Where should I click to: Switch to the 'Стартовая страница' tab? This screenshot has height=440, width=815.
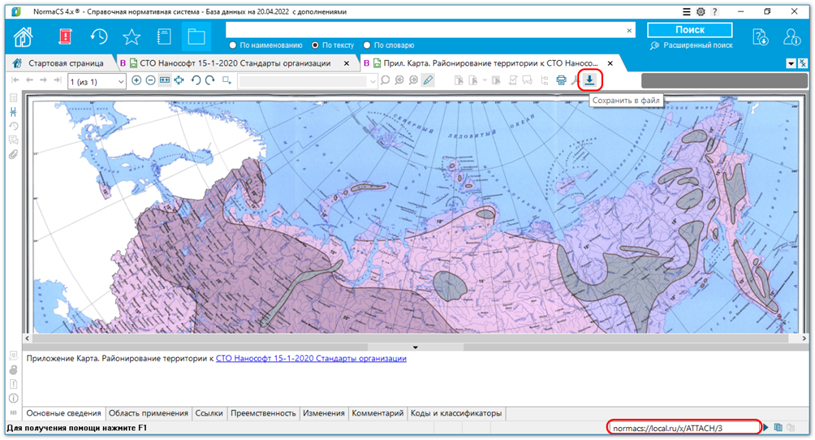coord(62,62)
